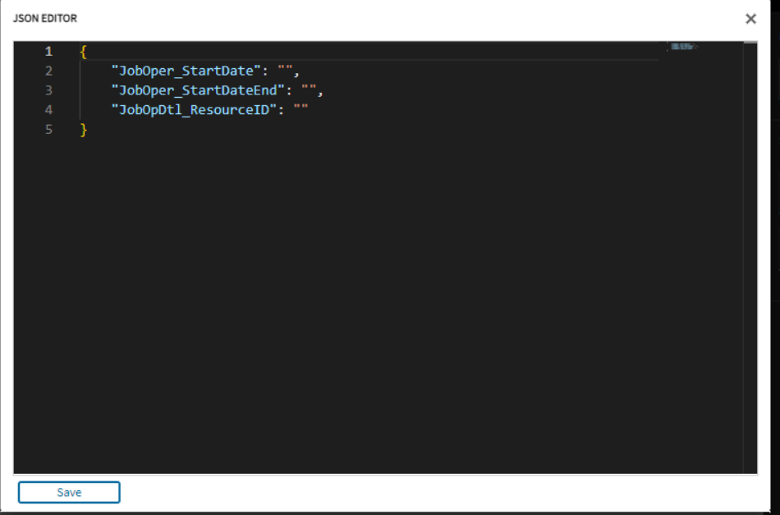Save the JSON changes
Viewport: 780px width, 515px height.
pyautogui.click(x=69, y=492)
